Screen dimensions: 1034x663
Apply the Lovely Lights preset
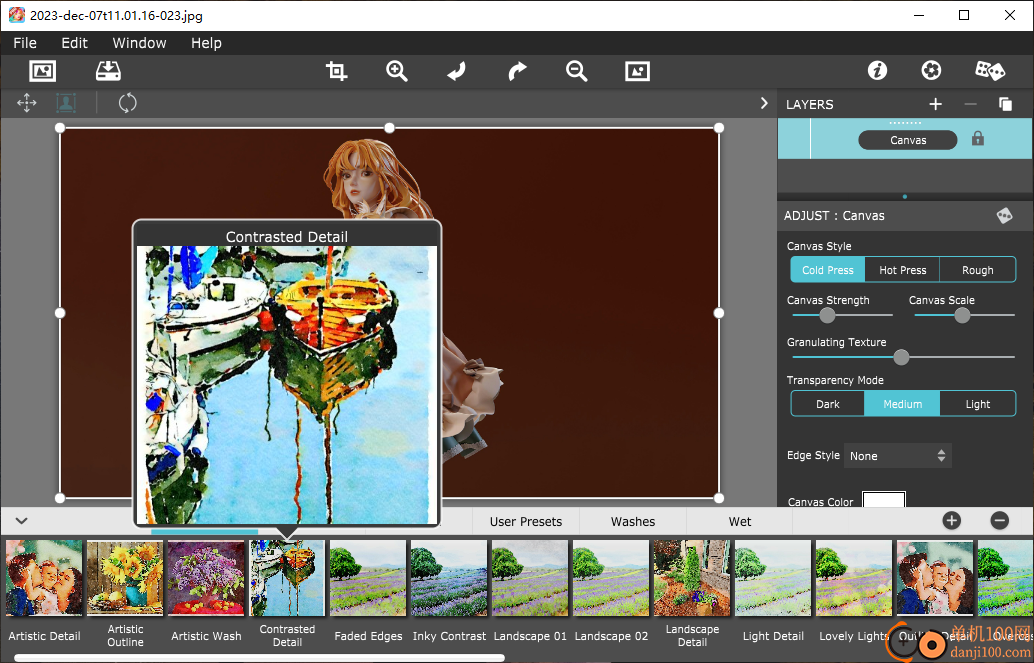click(x=854, y=578)
